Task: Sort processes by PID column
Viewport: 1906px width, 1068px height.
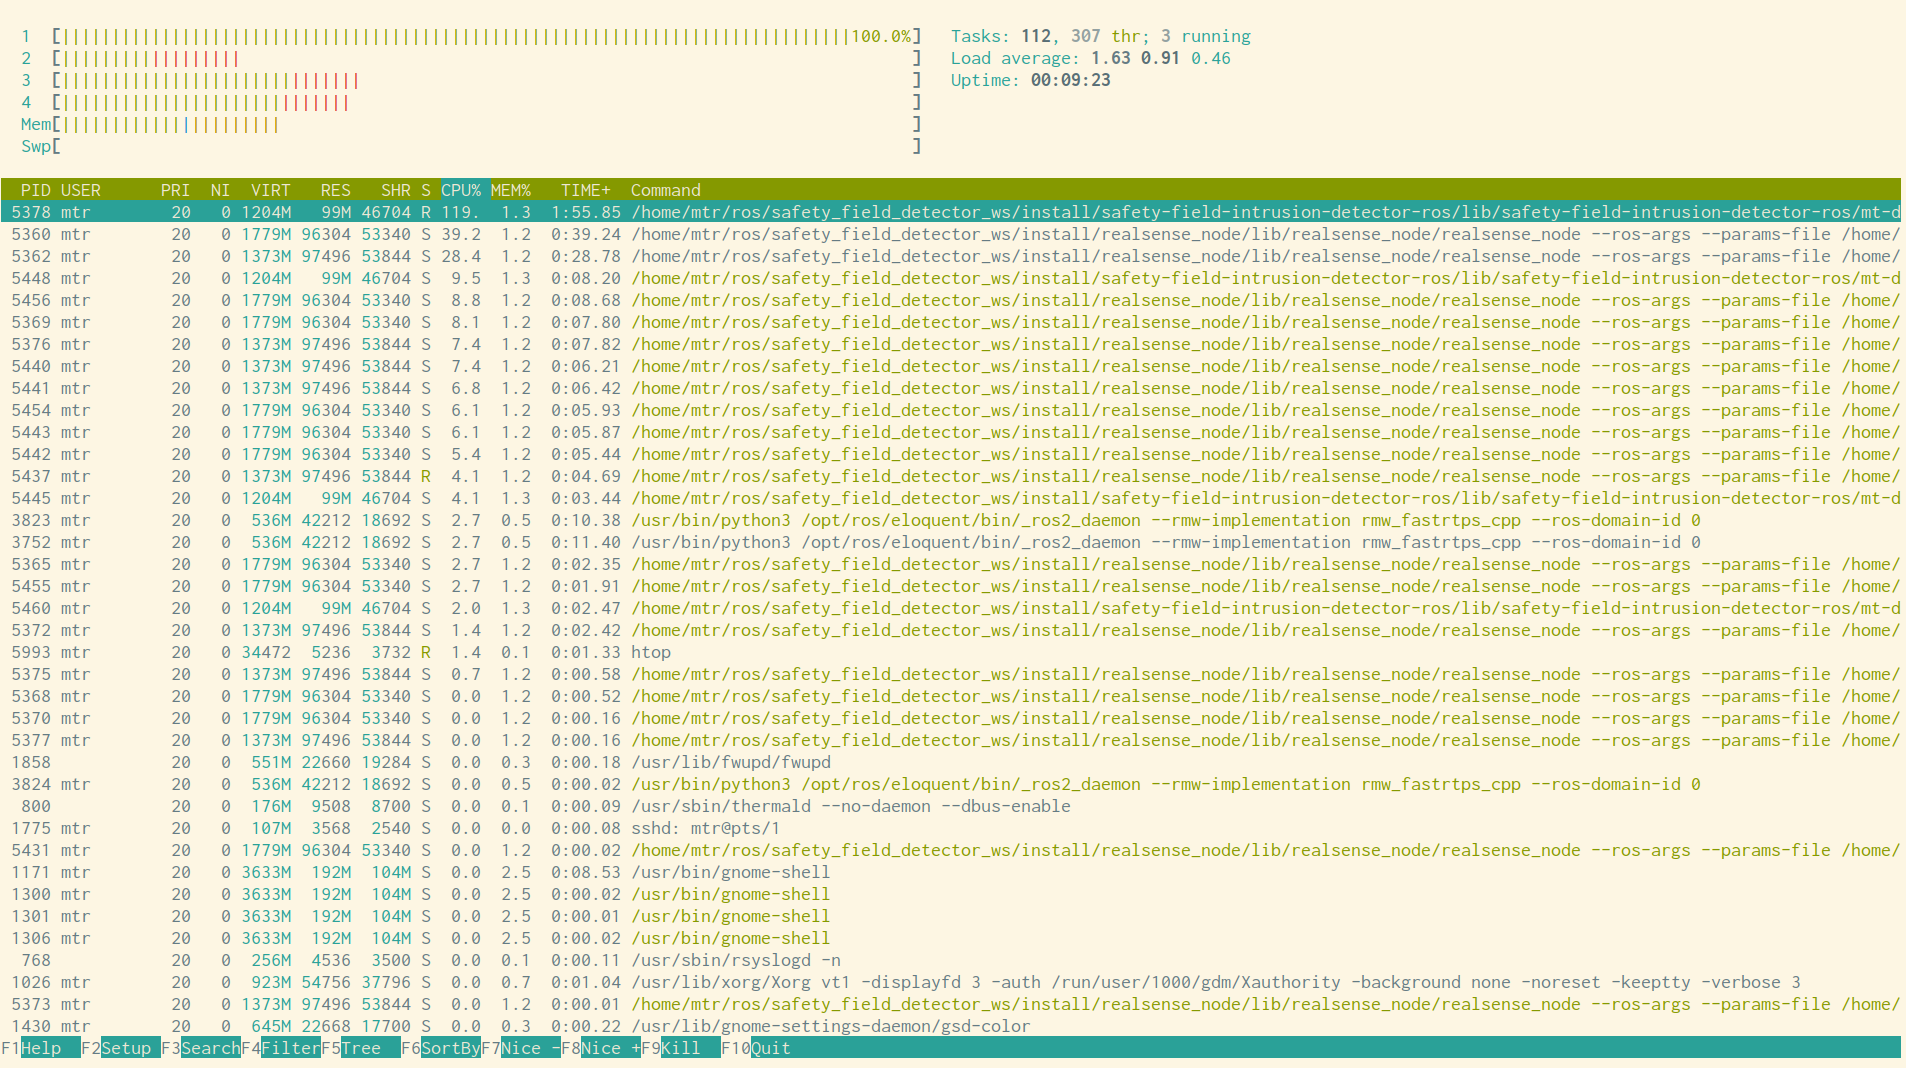Action: tap(36, 190)
